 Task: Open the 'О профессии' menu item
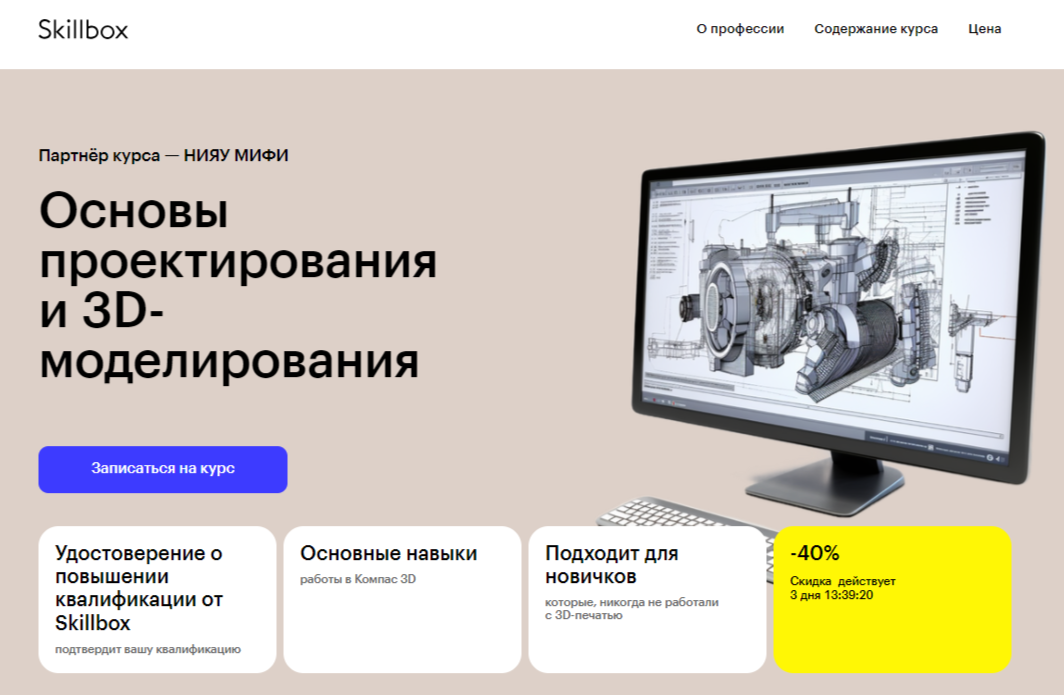pos(740,29)
